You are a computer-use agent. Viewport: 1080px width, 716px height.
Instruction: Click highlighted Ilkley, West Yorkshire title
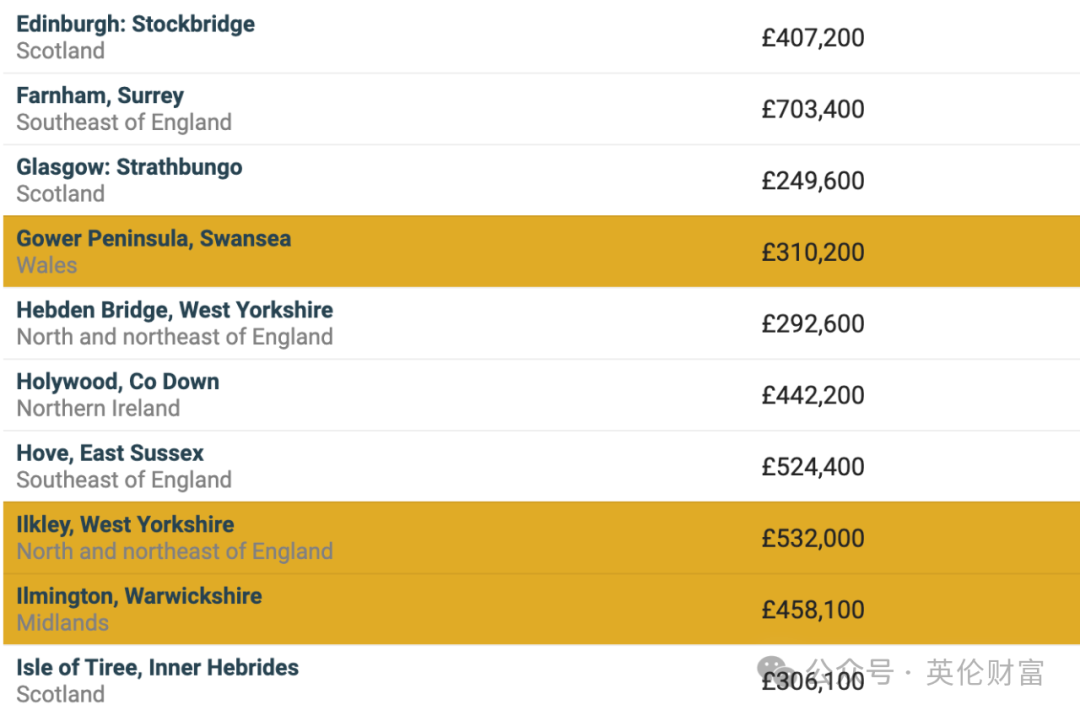click(x=125, y=525)
